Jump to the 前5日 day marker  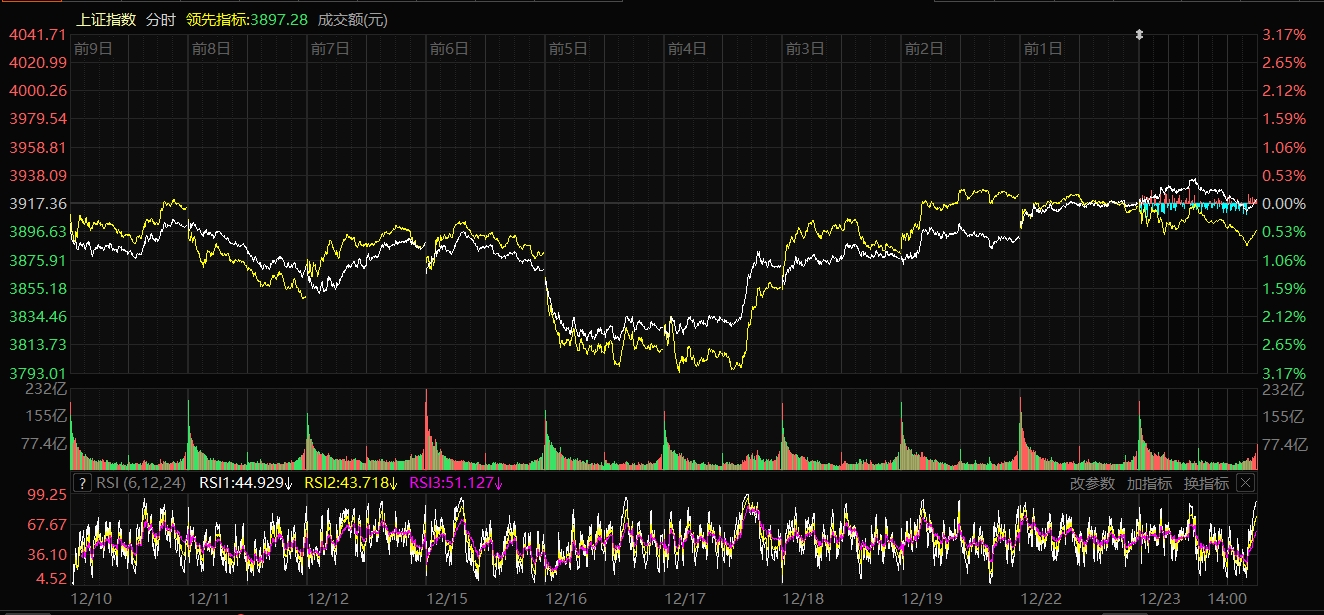[x=568, y=48]
